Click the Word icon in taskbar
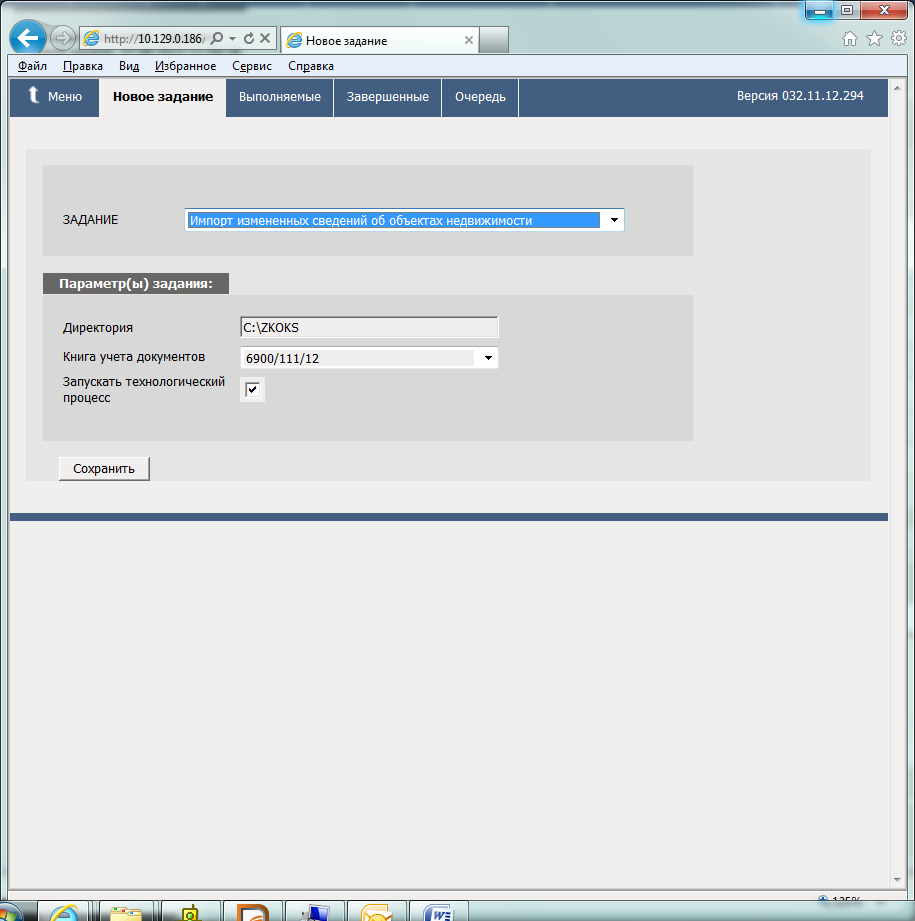Screen dimensions: 915x921 439,912
